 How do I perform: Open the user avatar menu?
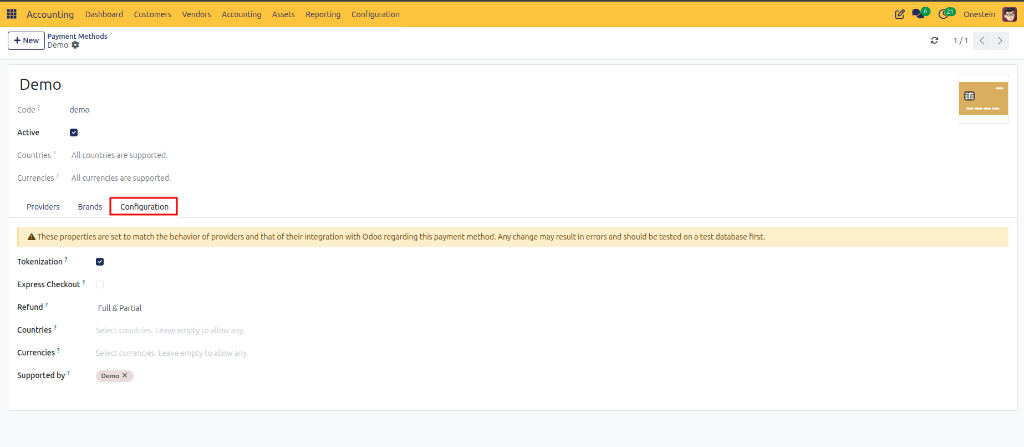tap(1009, 14)
